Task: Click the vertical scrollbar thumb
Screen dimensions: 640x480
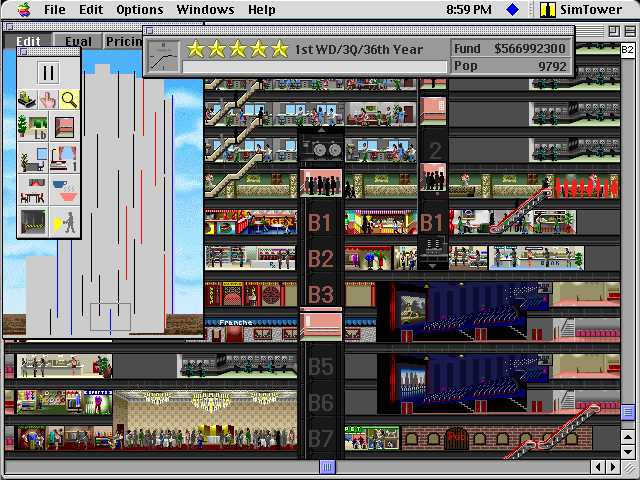Action: (627, 412)
